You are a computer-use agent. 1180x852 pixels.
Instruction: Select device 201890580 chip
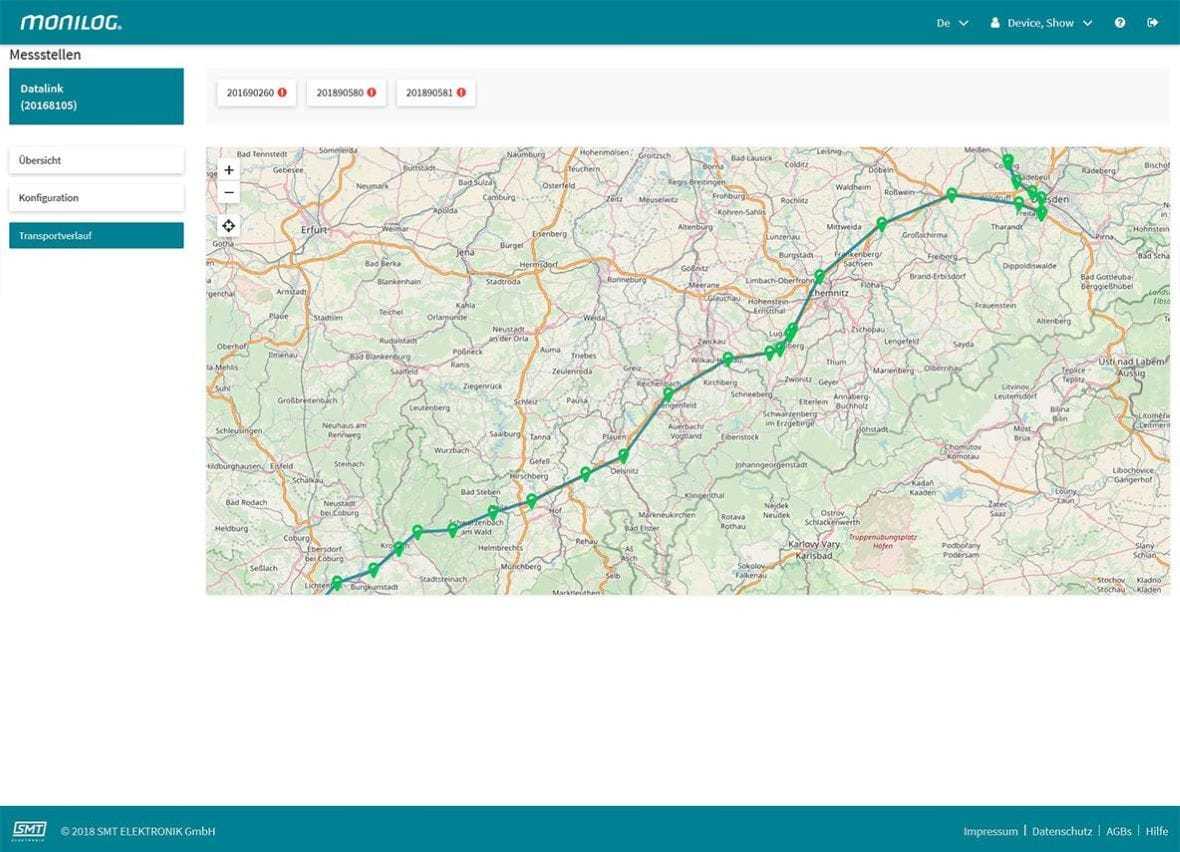pyautogui.click(x=346, y=93)
